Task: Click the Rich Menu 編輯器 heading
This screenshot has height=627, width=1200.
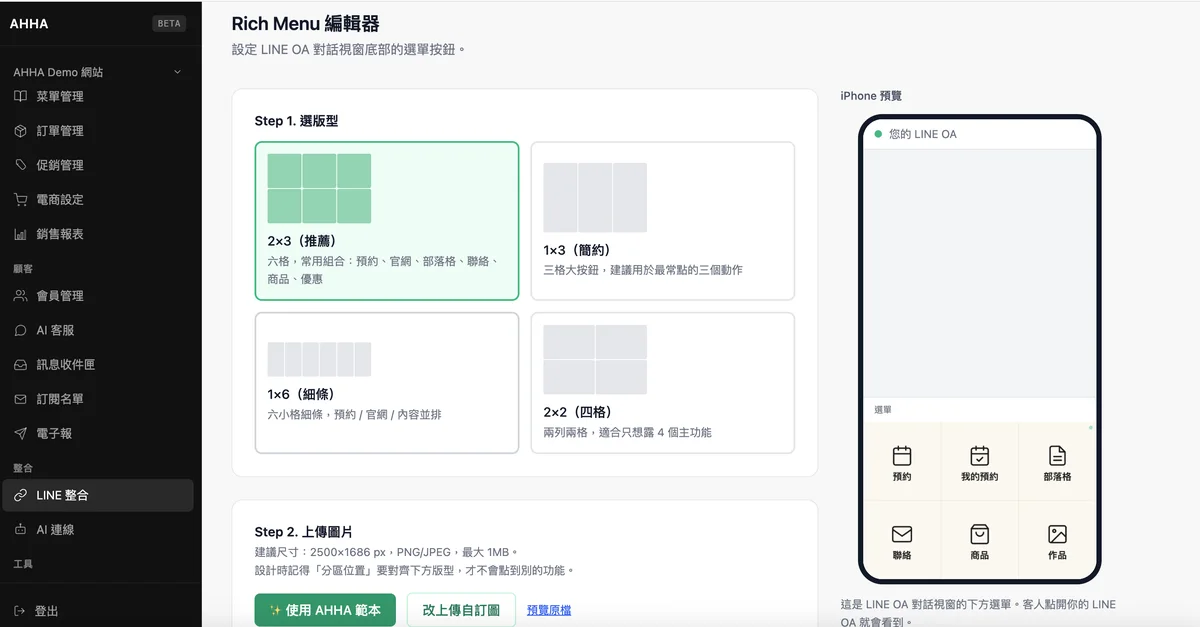Action: pyautogui.click(x=305, y=24)
